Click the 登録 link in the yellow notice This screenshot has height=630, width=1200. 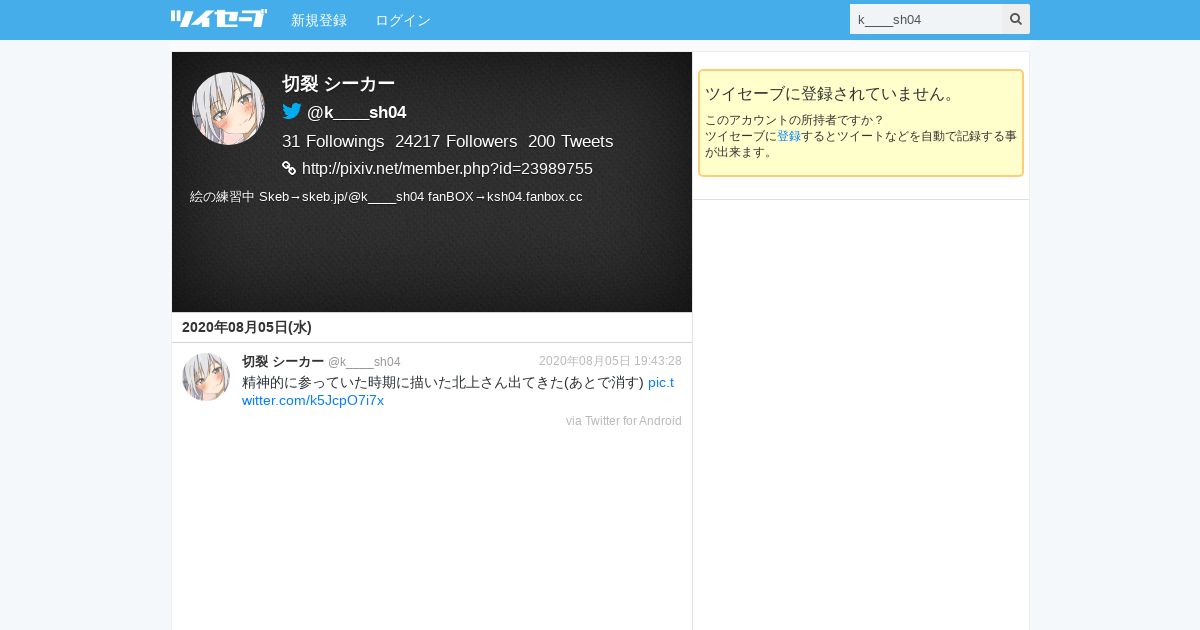(789, 136)
